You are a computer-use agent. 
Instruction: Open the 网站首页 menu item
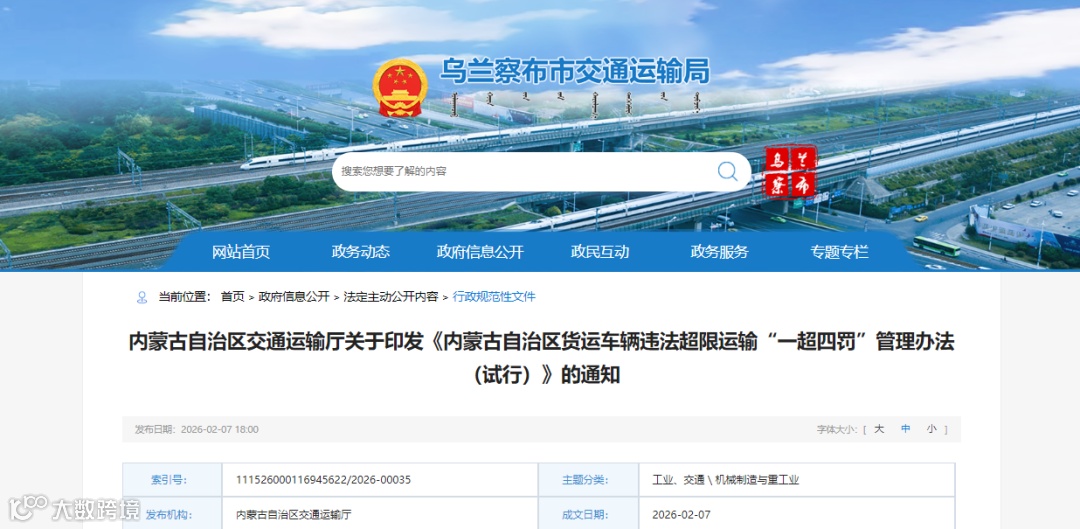tap(241, 252)
